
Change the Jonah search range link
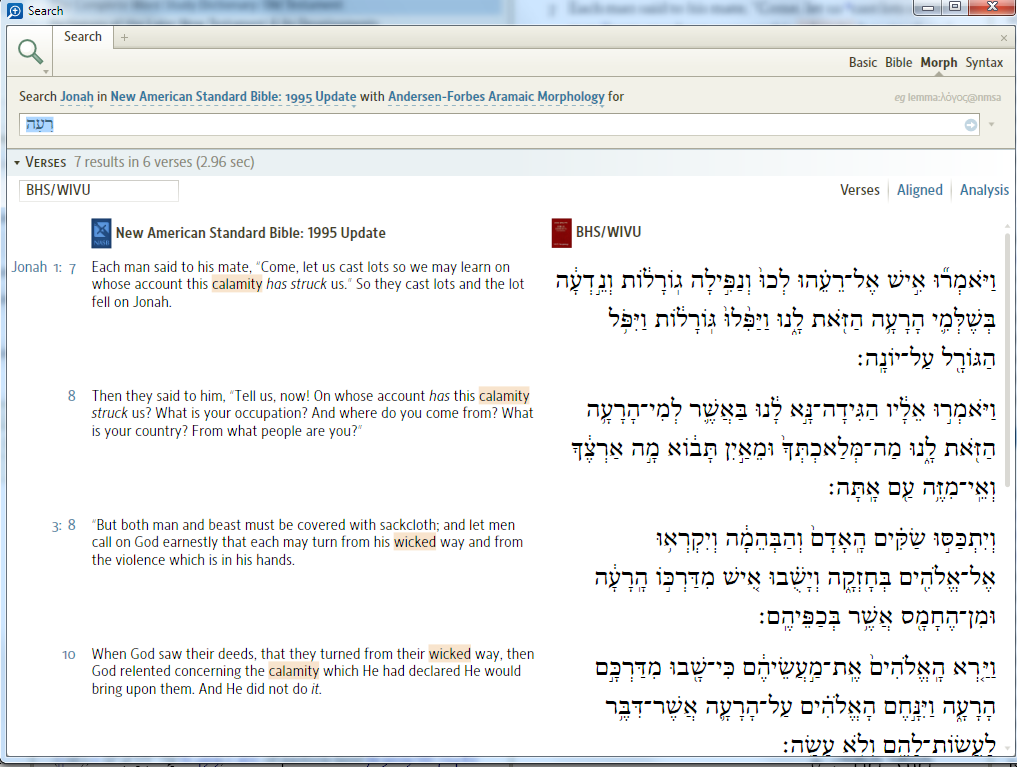coord(77,97)
